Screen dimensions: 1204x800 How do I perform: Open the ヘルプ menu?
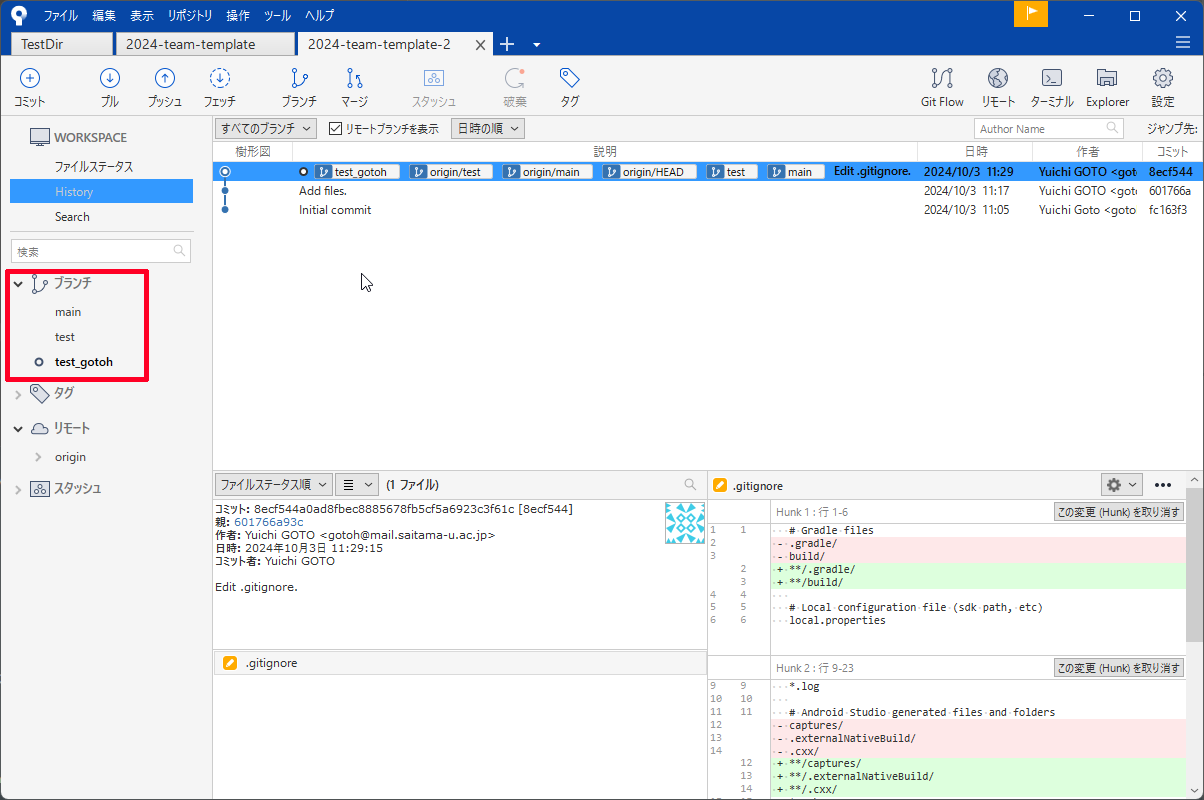point(320,15)
